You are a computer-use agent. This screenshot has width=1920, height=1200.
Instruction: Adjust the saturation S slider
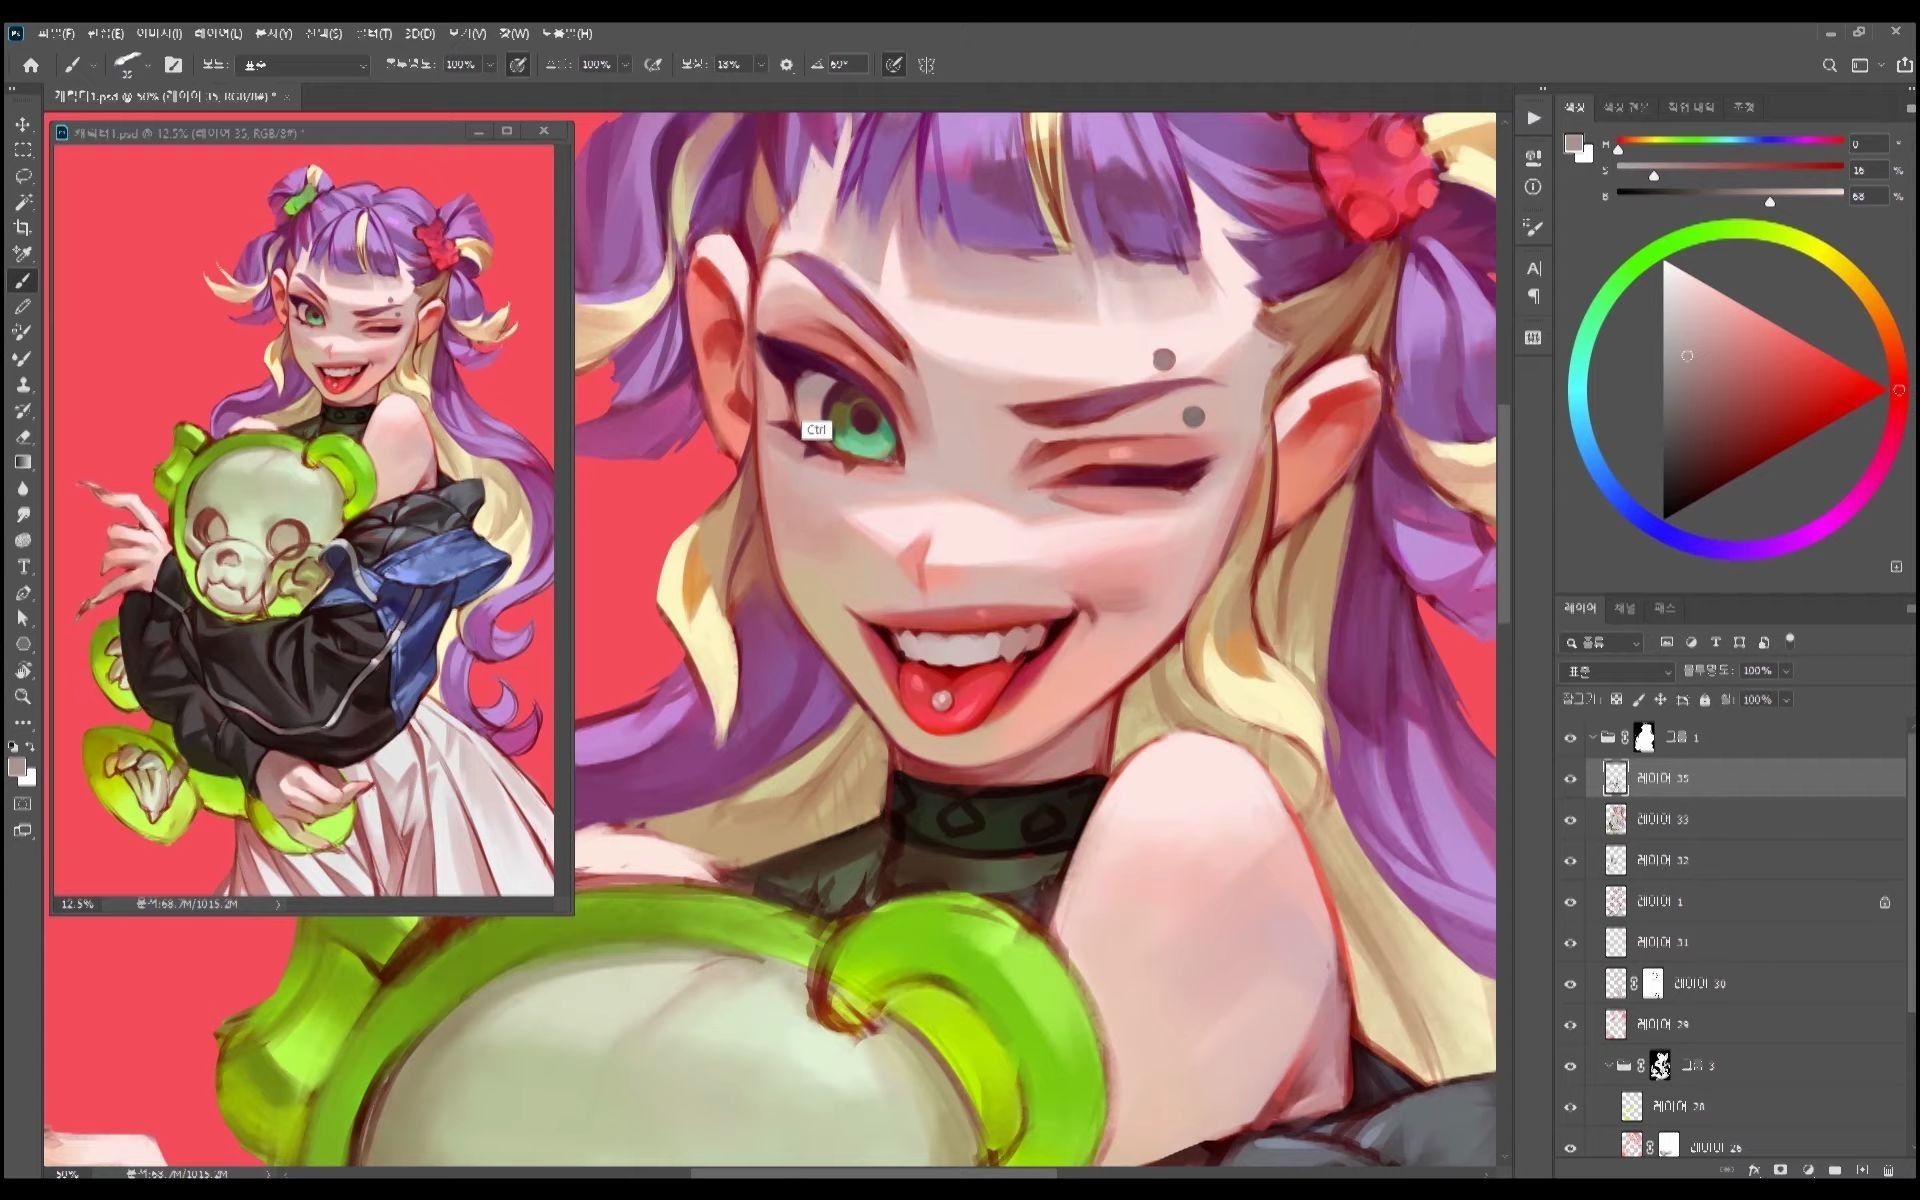(1730, 167)
